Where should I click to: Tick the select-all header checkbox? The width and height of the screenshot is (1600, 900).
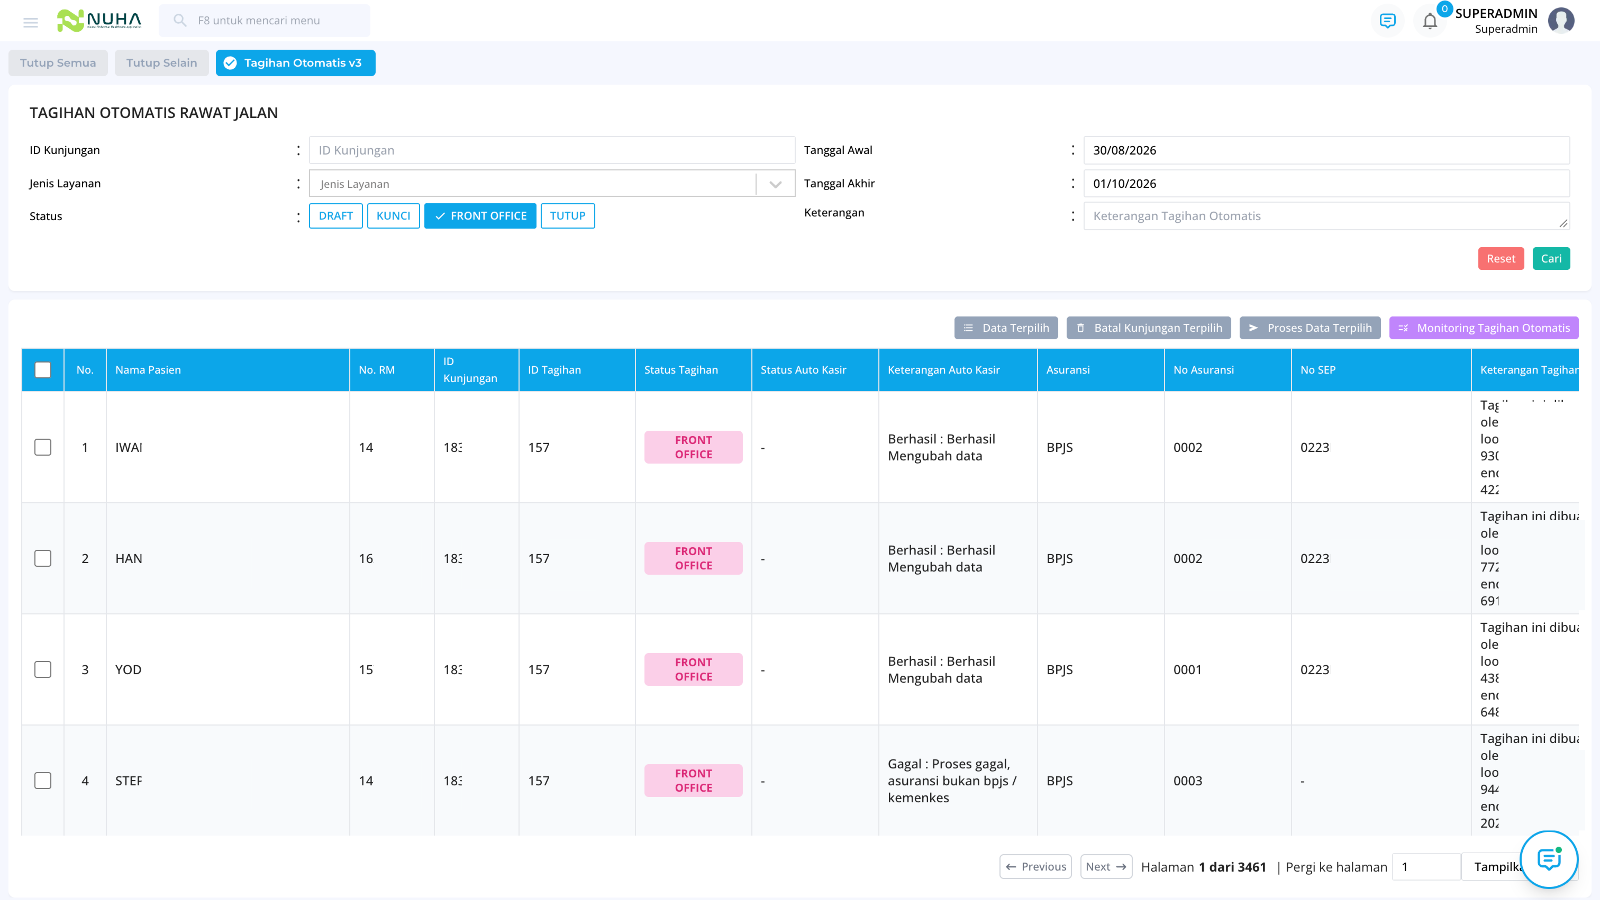tap(43, 370)
